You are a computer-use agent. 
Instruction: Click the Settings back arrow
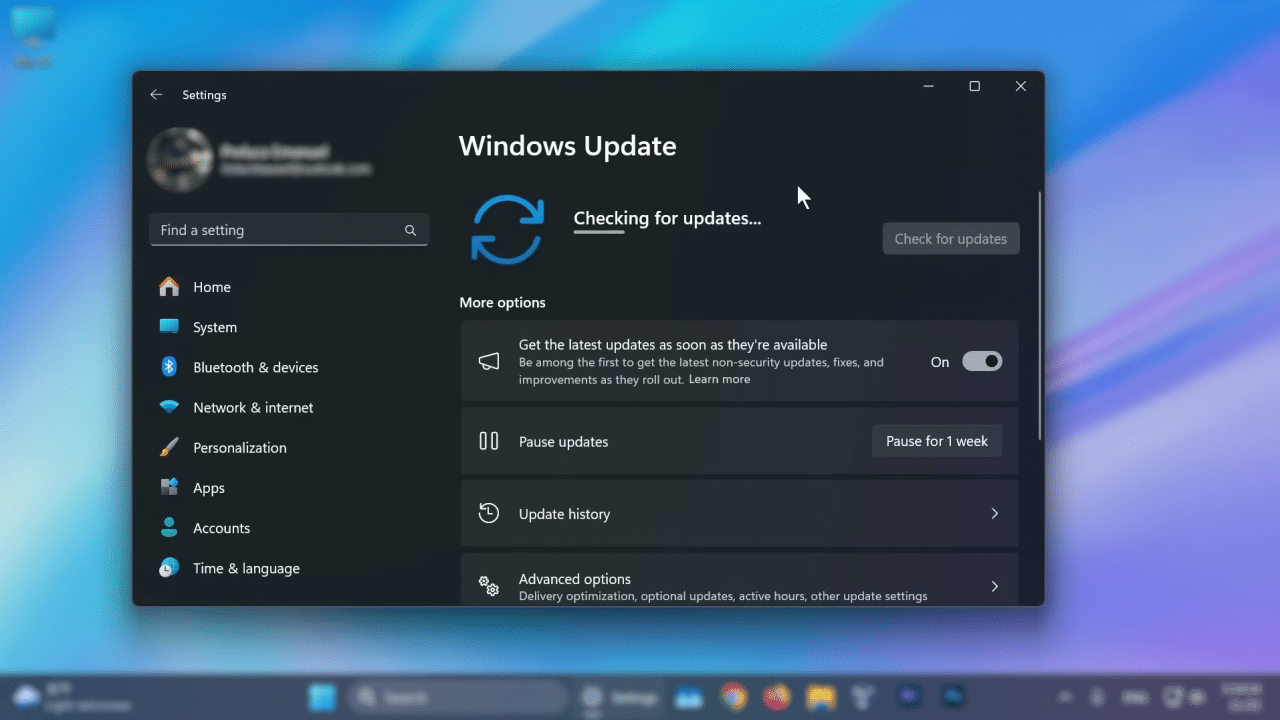click(156, 95)
